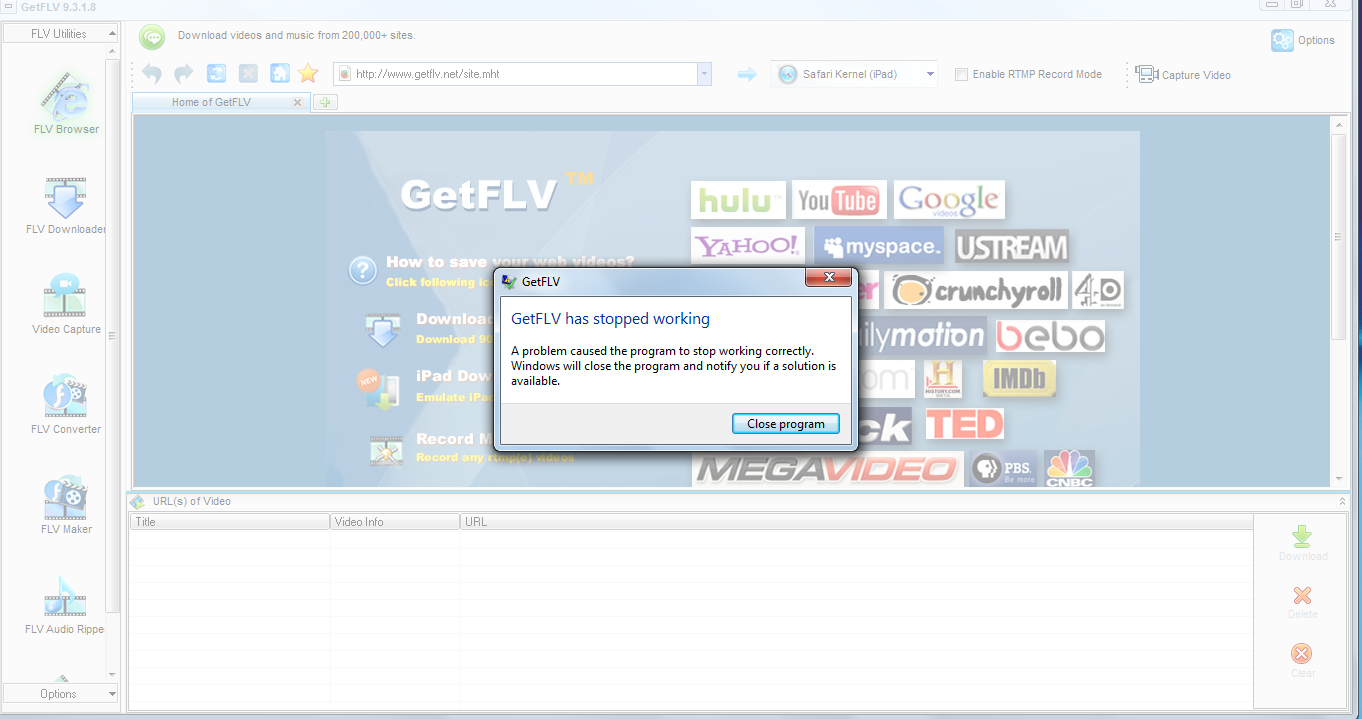The image size is (1362, 719).
Task: Refresh the current page
Action: pos(216,73)
